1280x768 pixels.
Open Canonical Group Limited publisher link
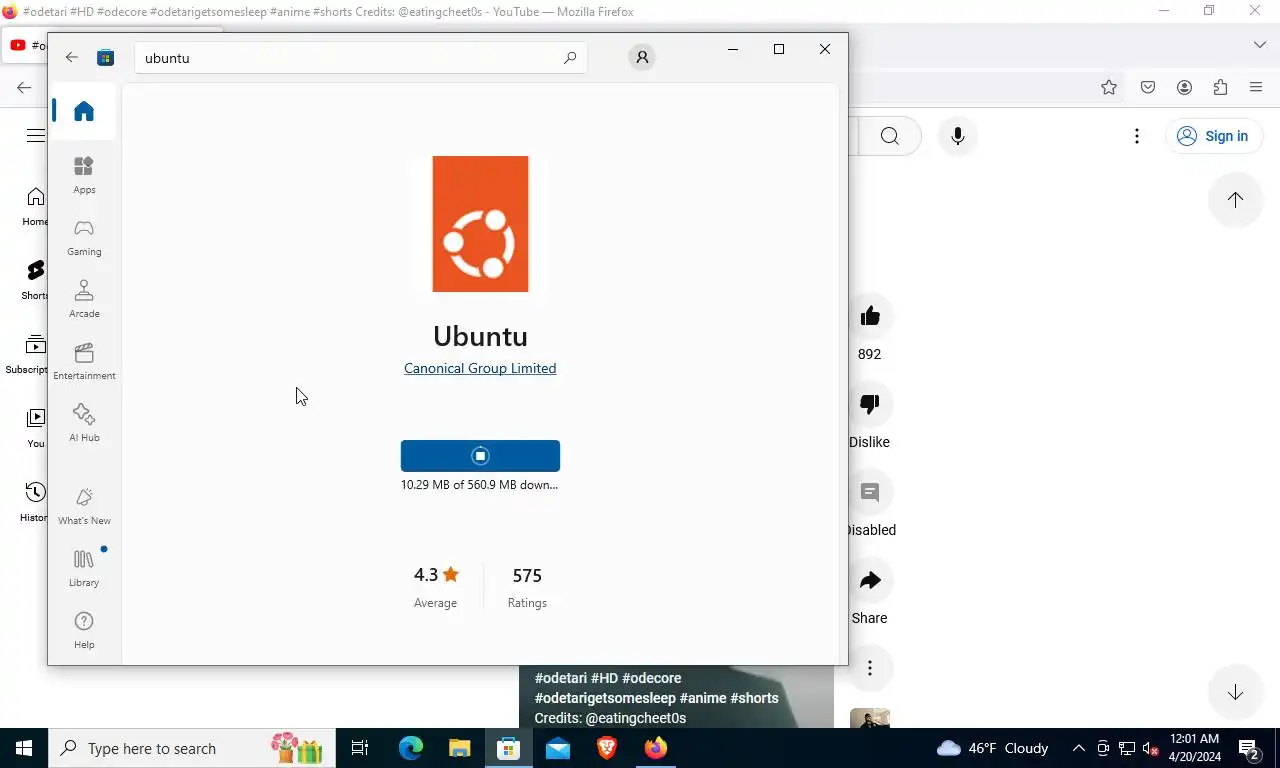click(480, 368)
